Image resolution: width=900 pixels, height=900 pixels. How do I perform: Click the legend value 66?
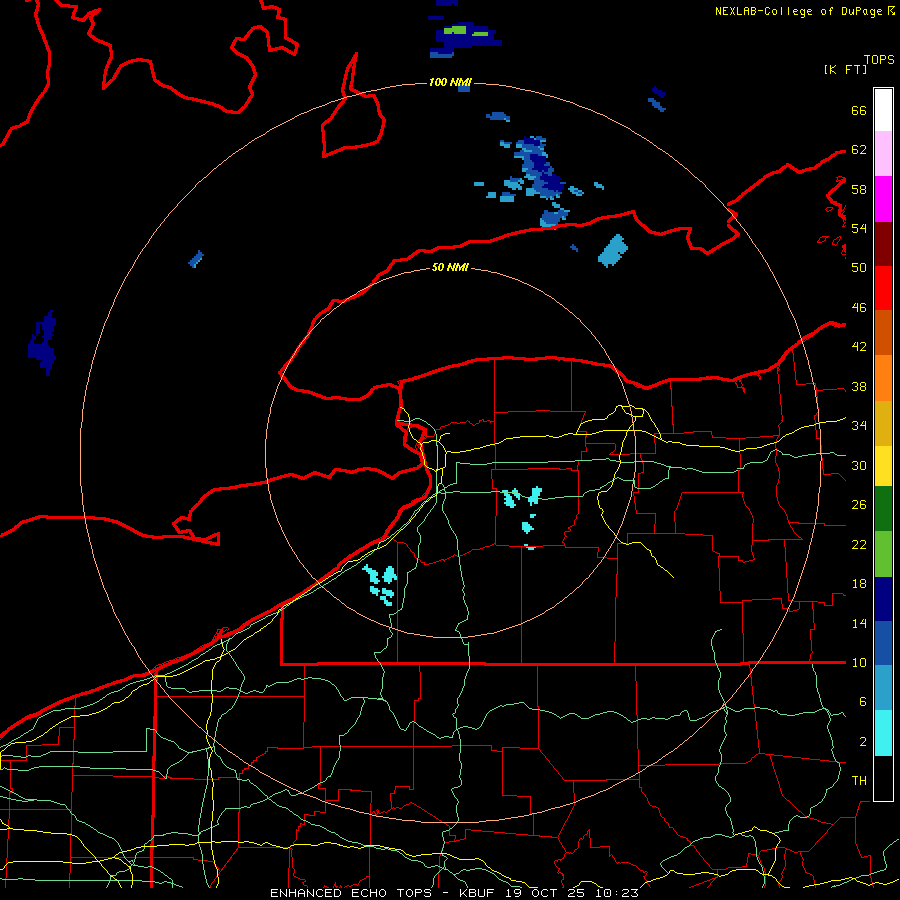[x=859, y=110]
